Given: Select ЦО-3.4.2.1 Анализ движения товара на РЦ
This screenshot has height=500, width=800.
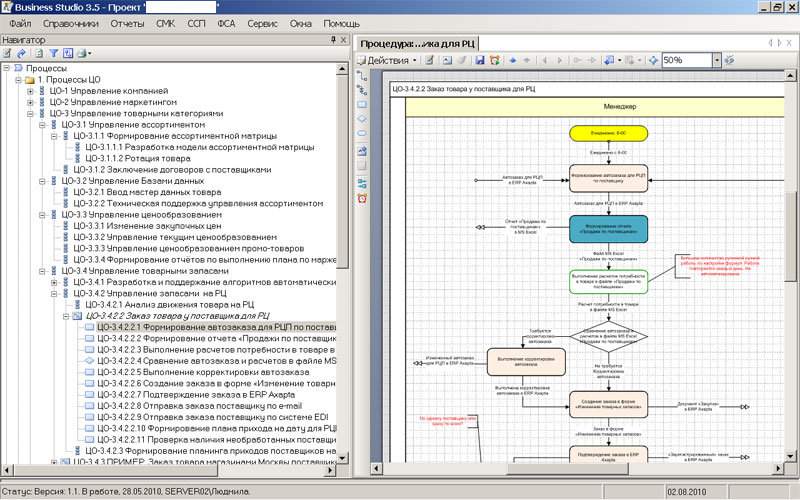Looking at the screenshot, I should pos(168,304).
